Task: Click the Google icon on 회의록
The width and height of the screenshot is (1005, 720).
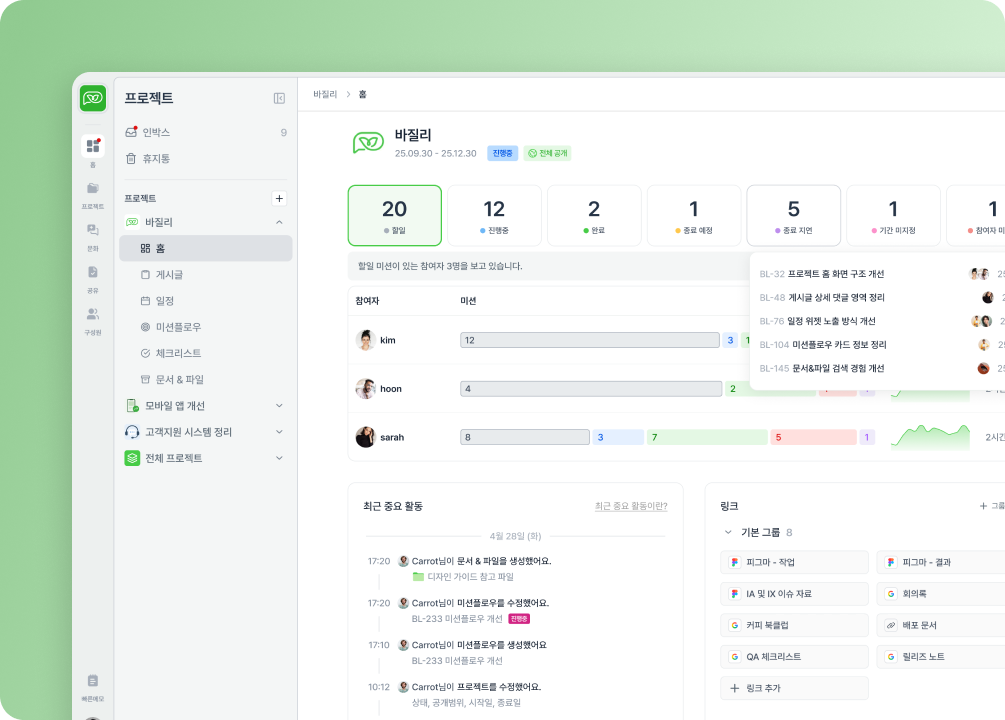Action: tap(891, 594)
